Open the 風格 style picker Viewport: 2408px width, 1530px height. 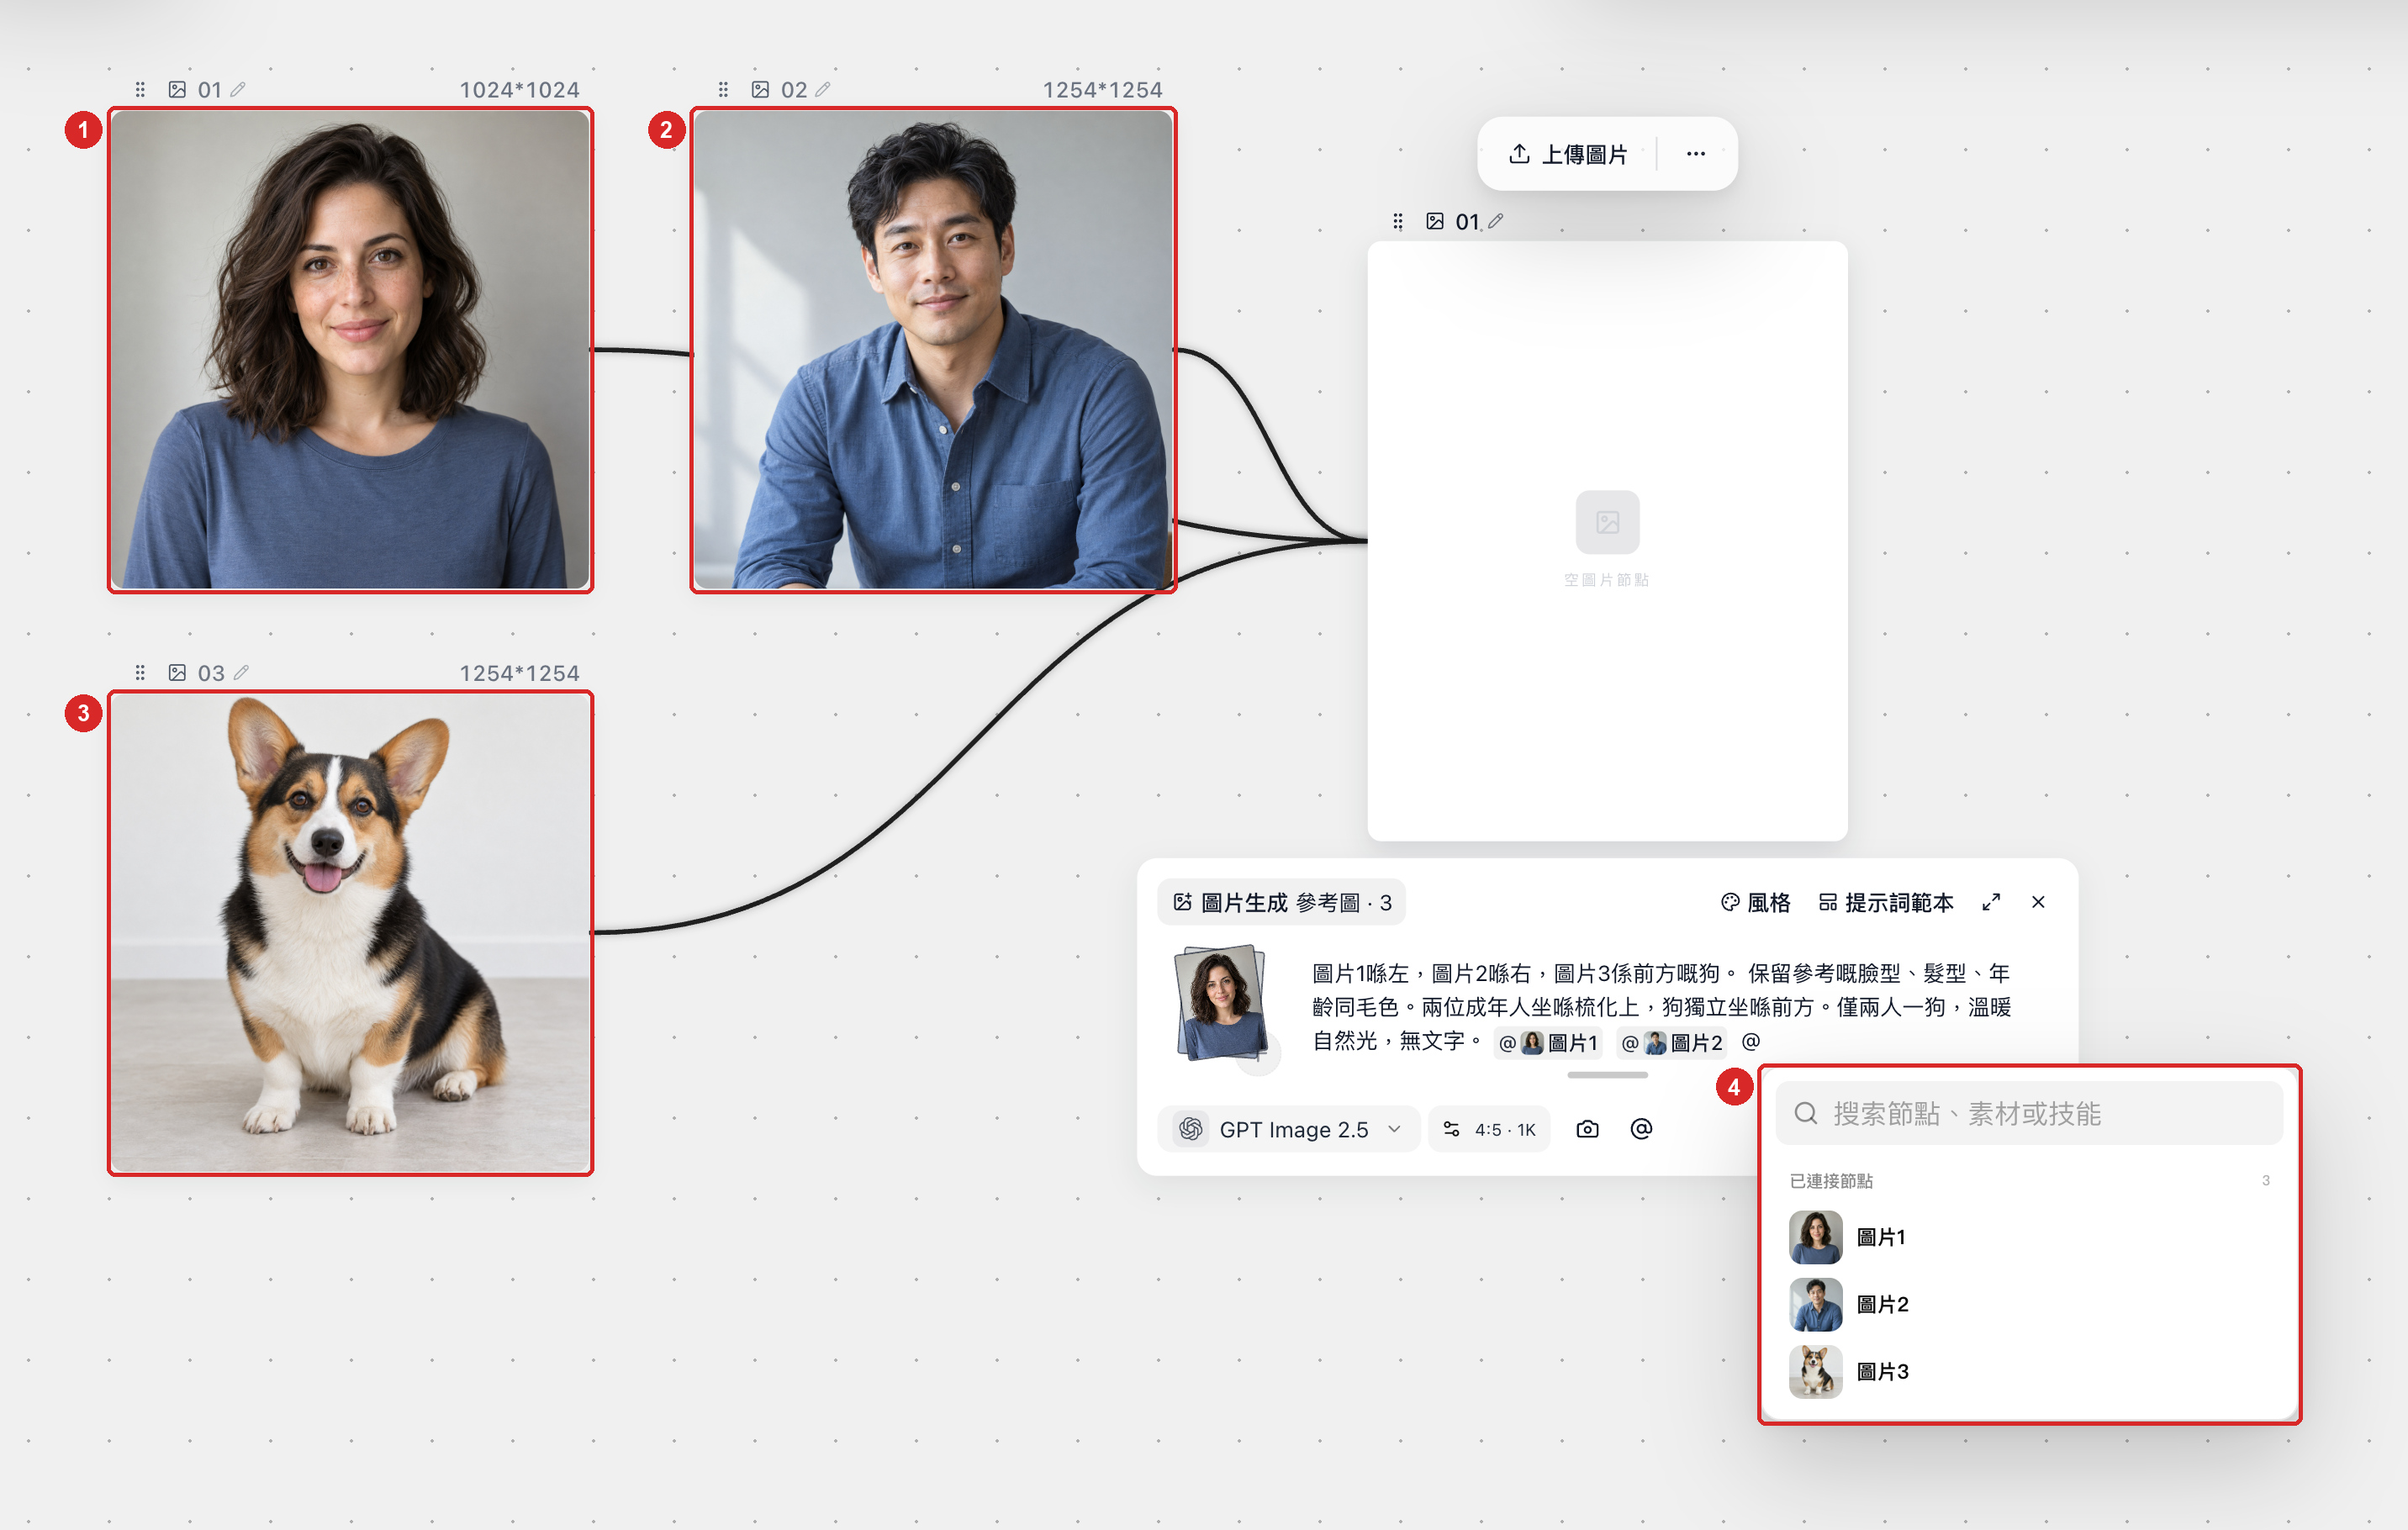pos(1755,903)
